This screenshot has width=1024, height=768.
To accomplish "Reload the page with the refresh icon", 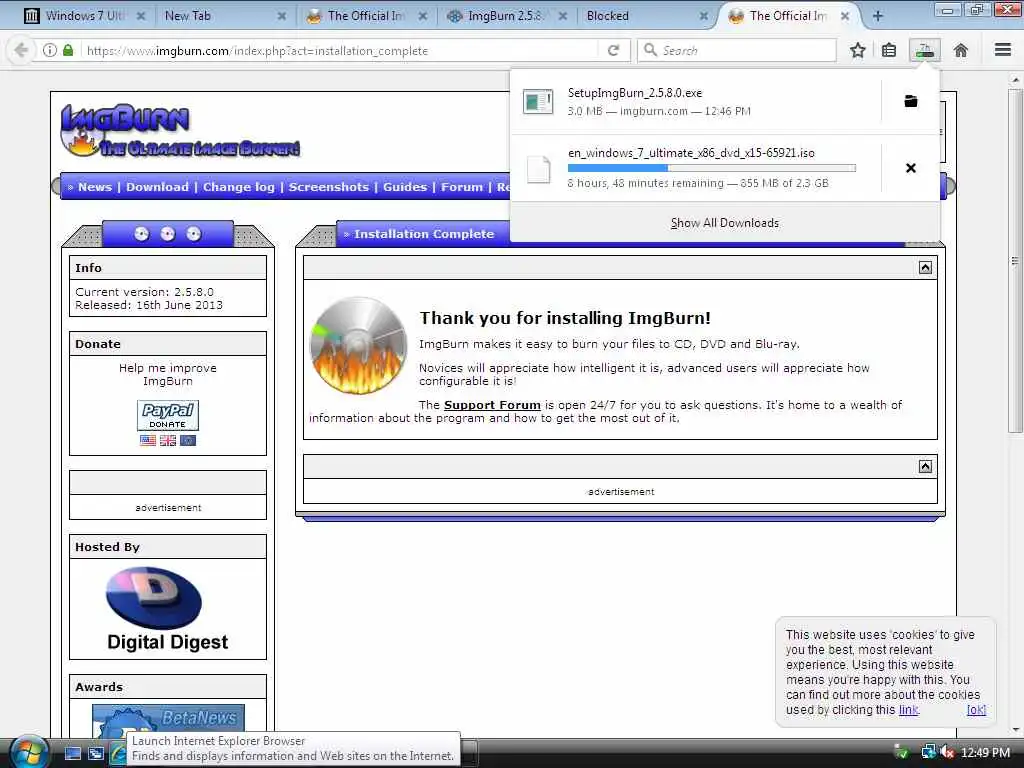I will tap(613, 50).
